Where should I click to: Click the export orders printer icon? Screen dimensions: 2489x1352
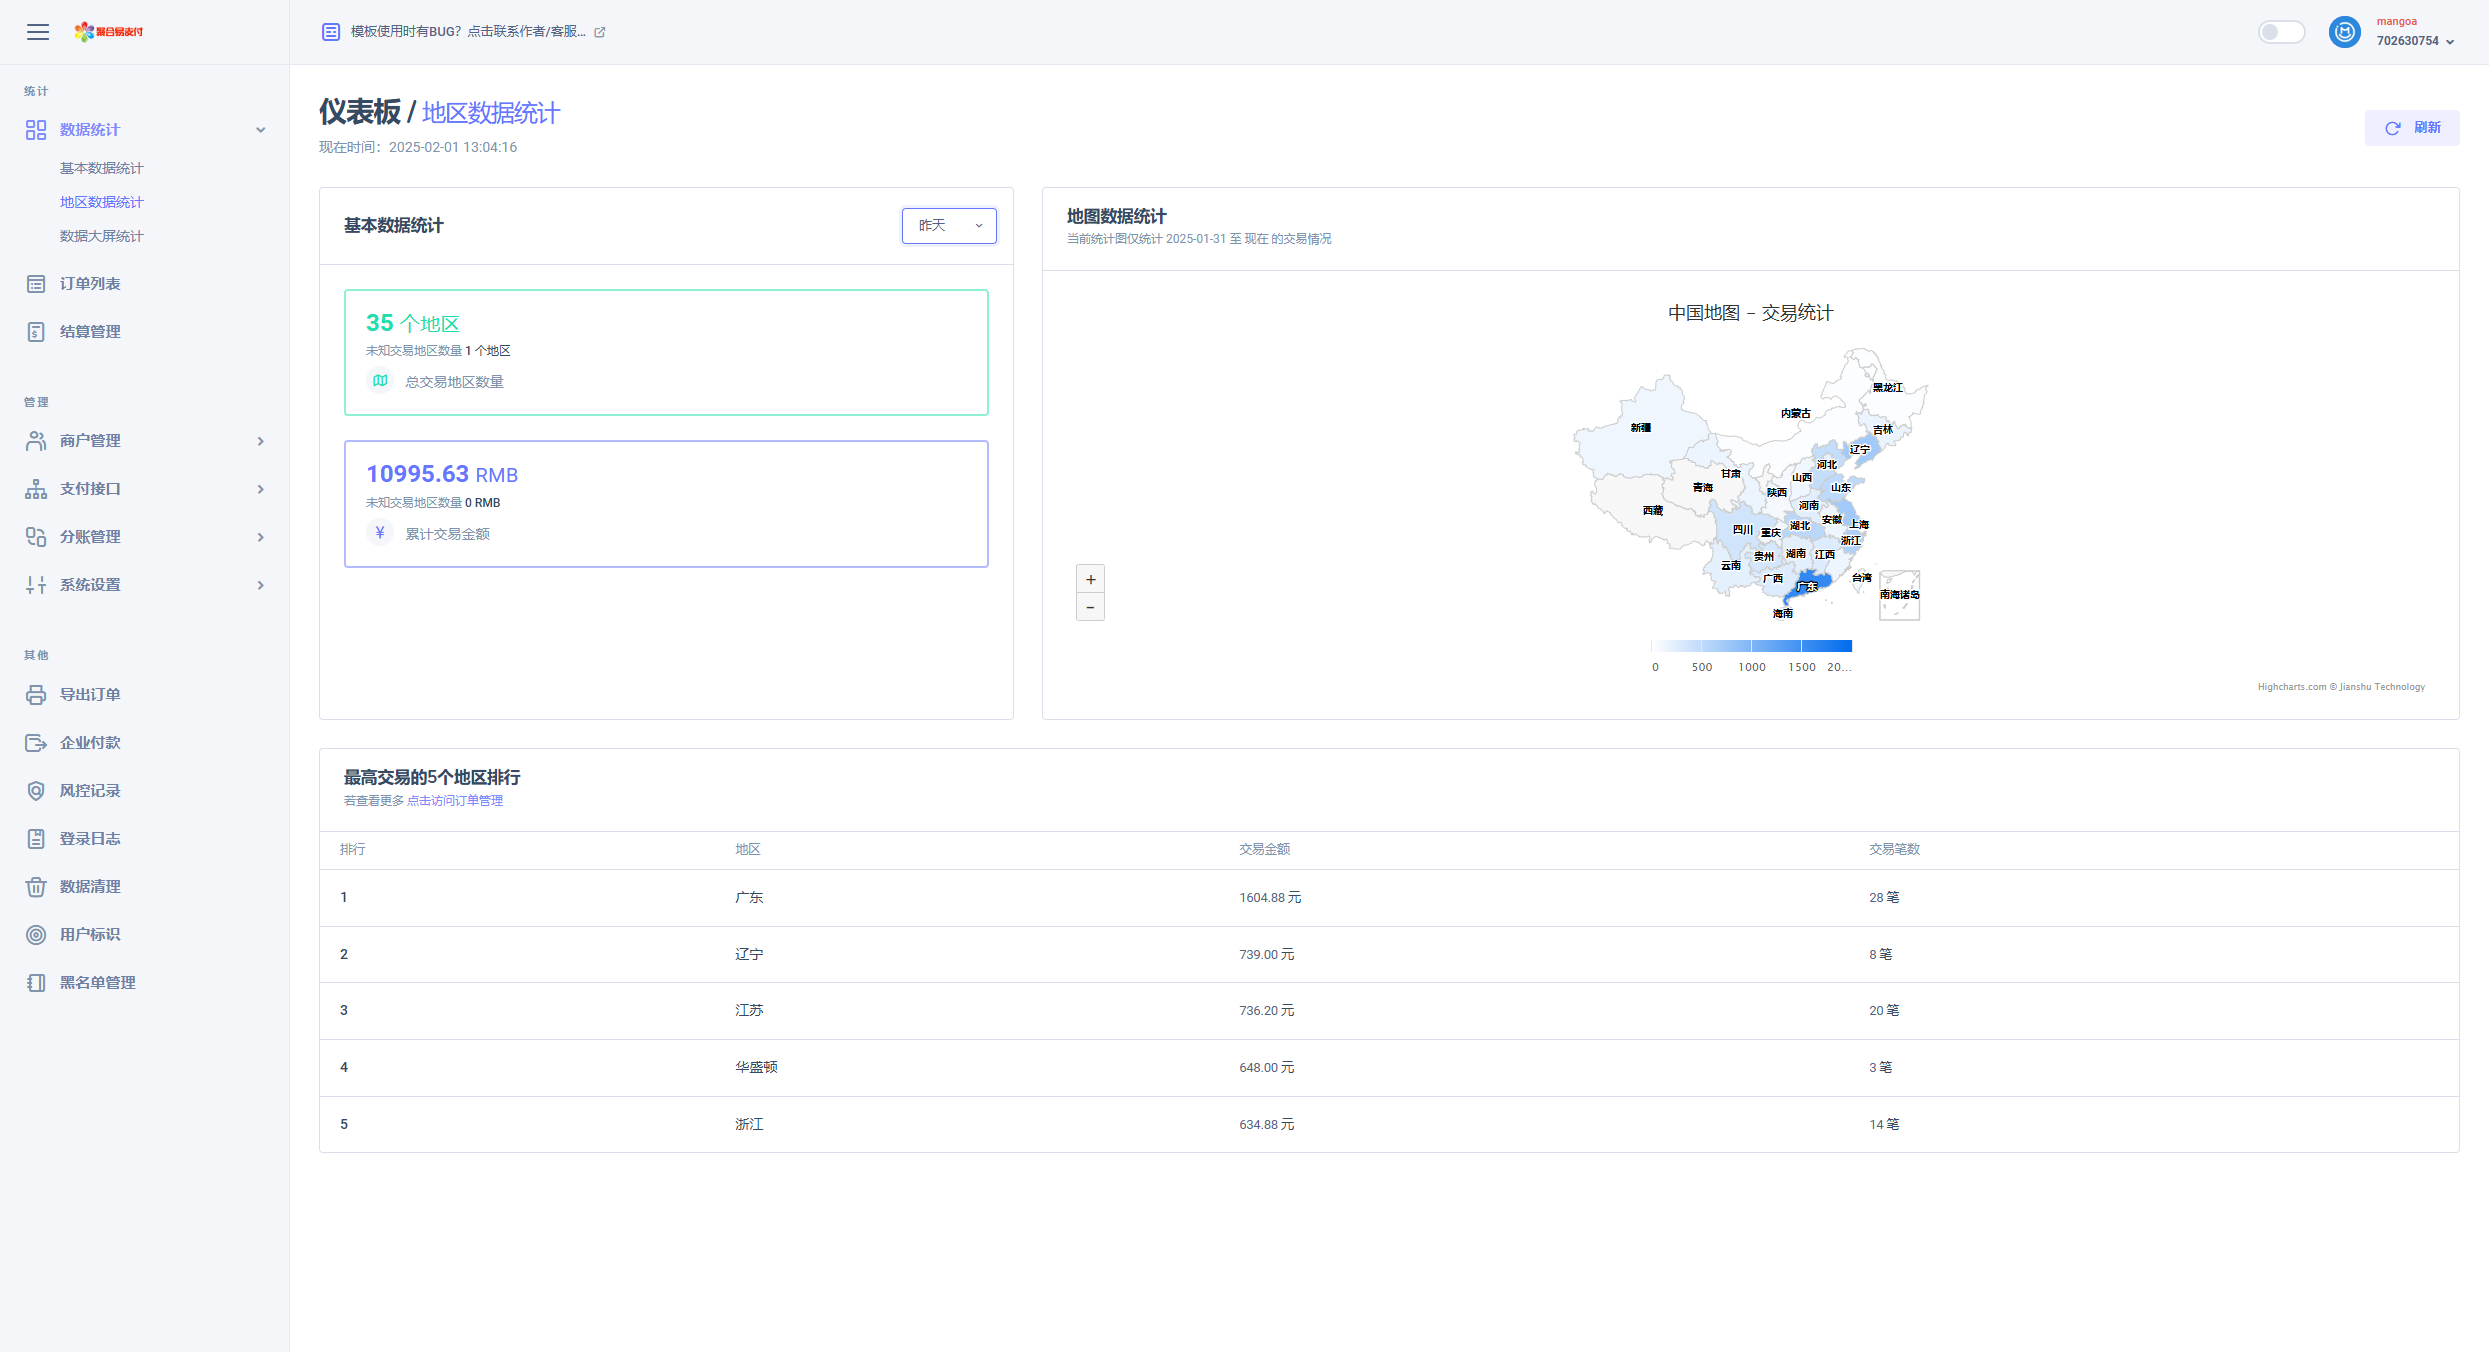(x=36, y=695)
